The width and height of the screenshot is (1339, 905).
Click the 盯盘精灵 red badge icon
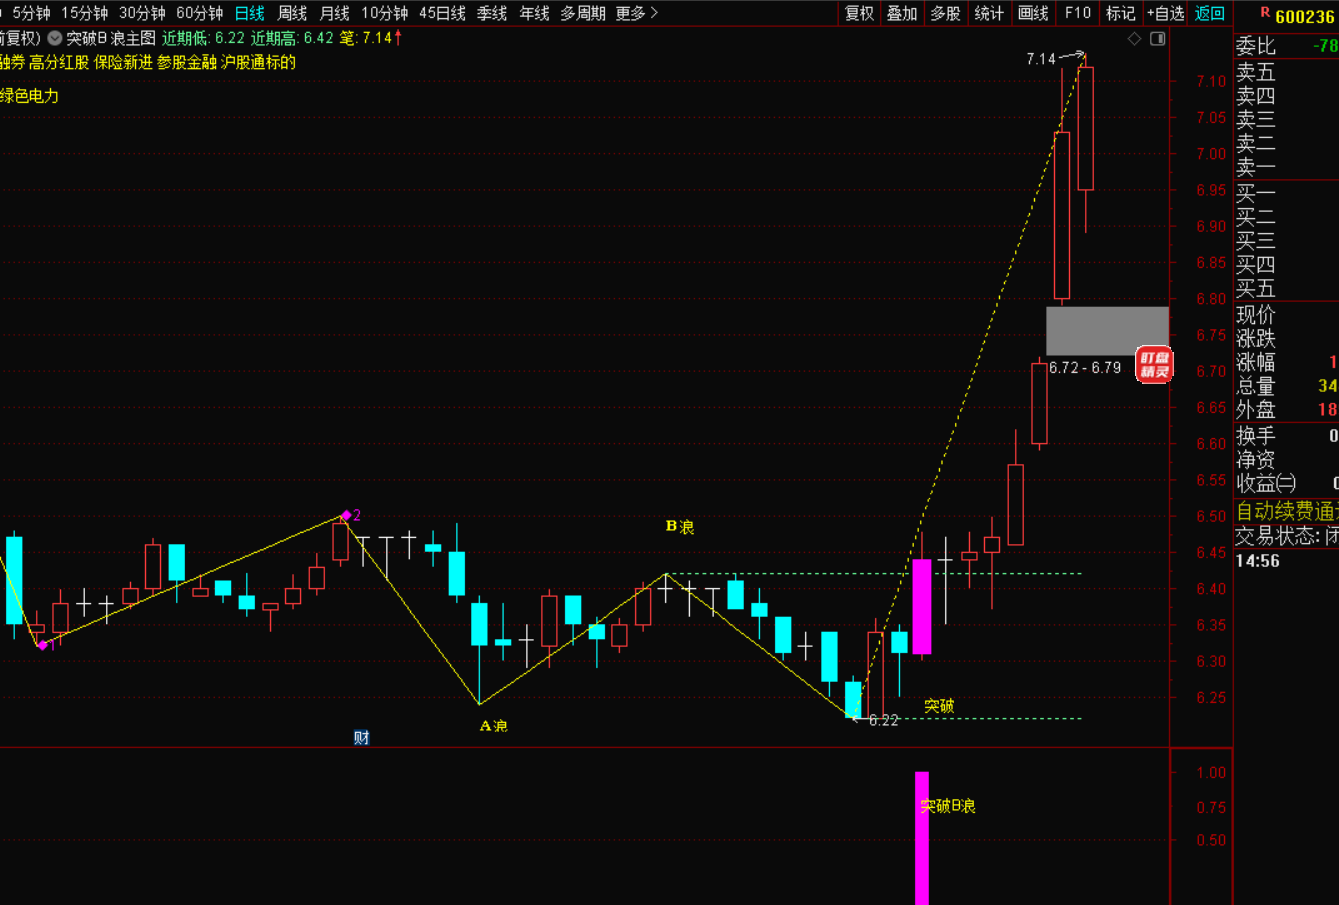1154,364
